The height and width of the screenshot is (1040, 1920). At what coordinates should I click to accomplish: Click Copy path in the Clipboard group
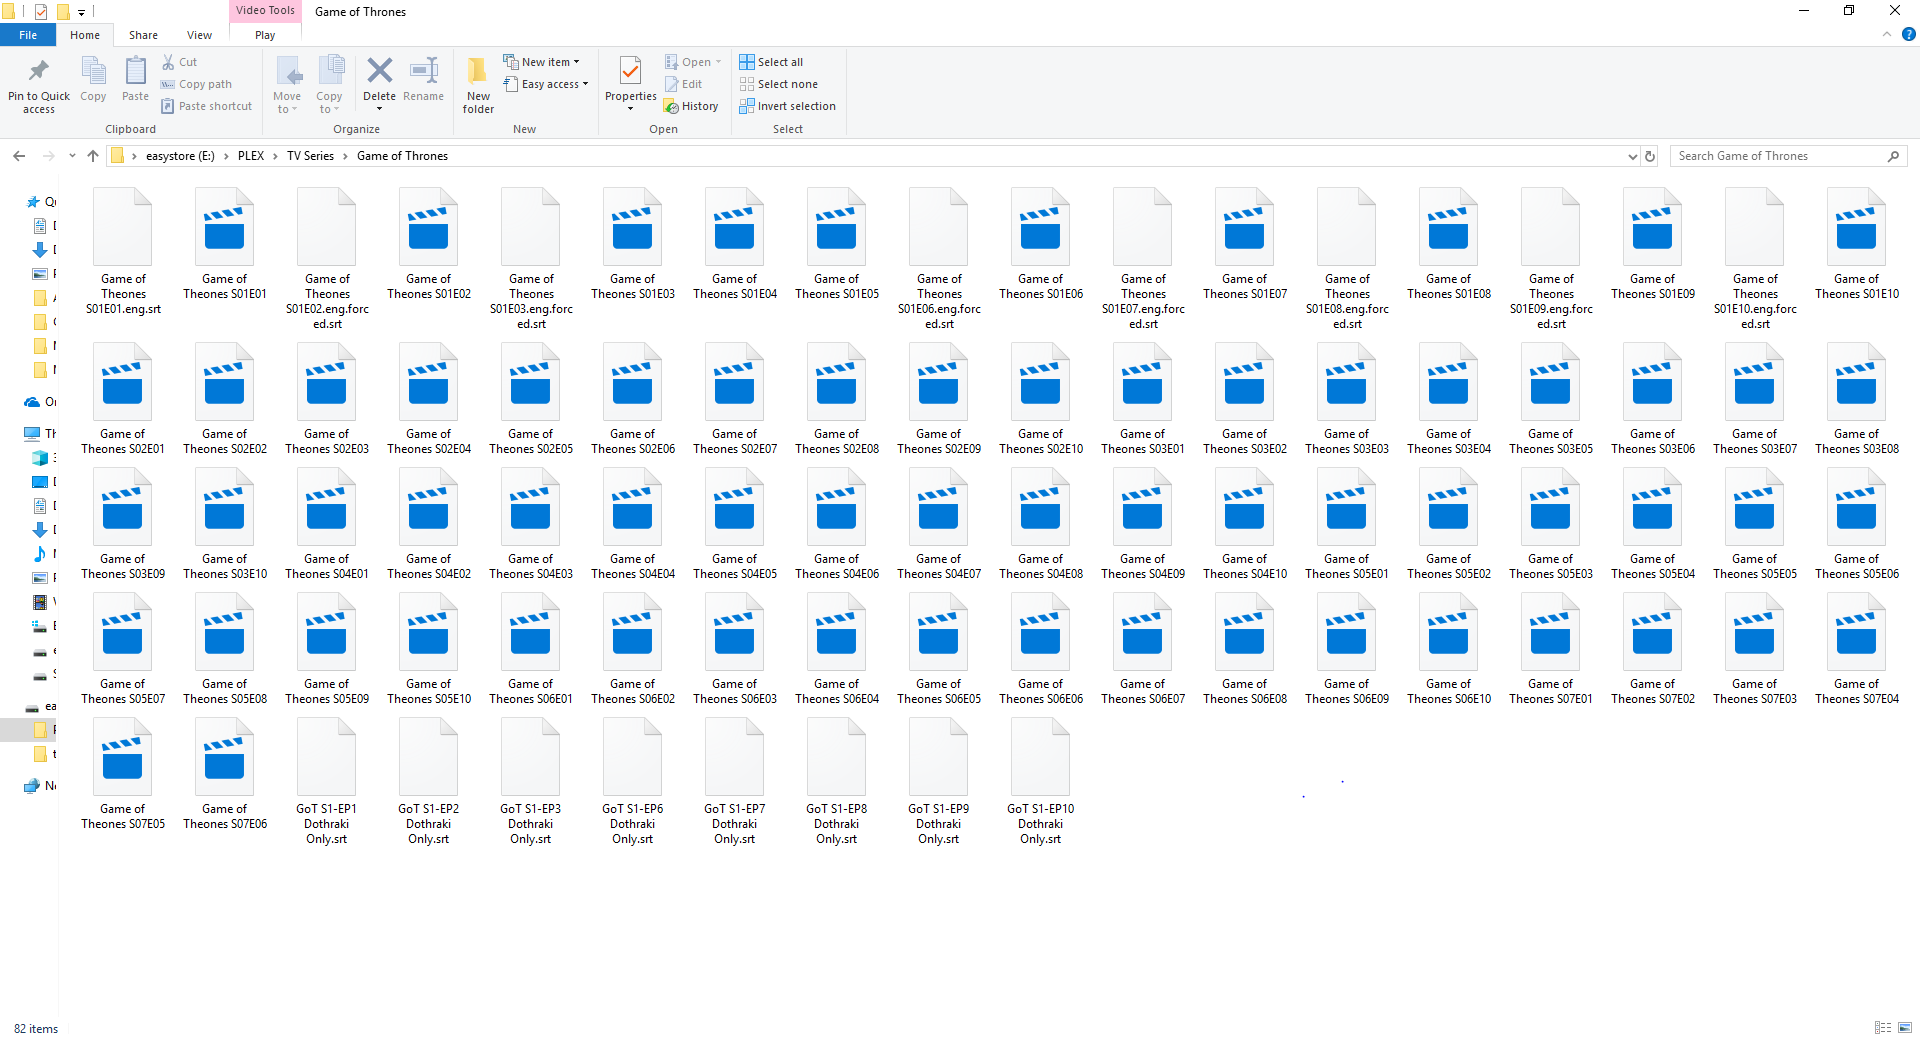(197, 84)
